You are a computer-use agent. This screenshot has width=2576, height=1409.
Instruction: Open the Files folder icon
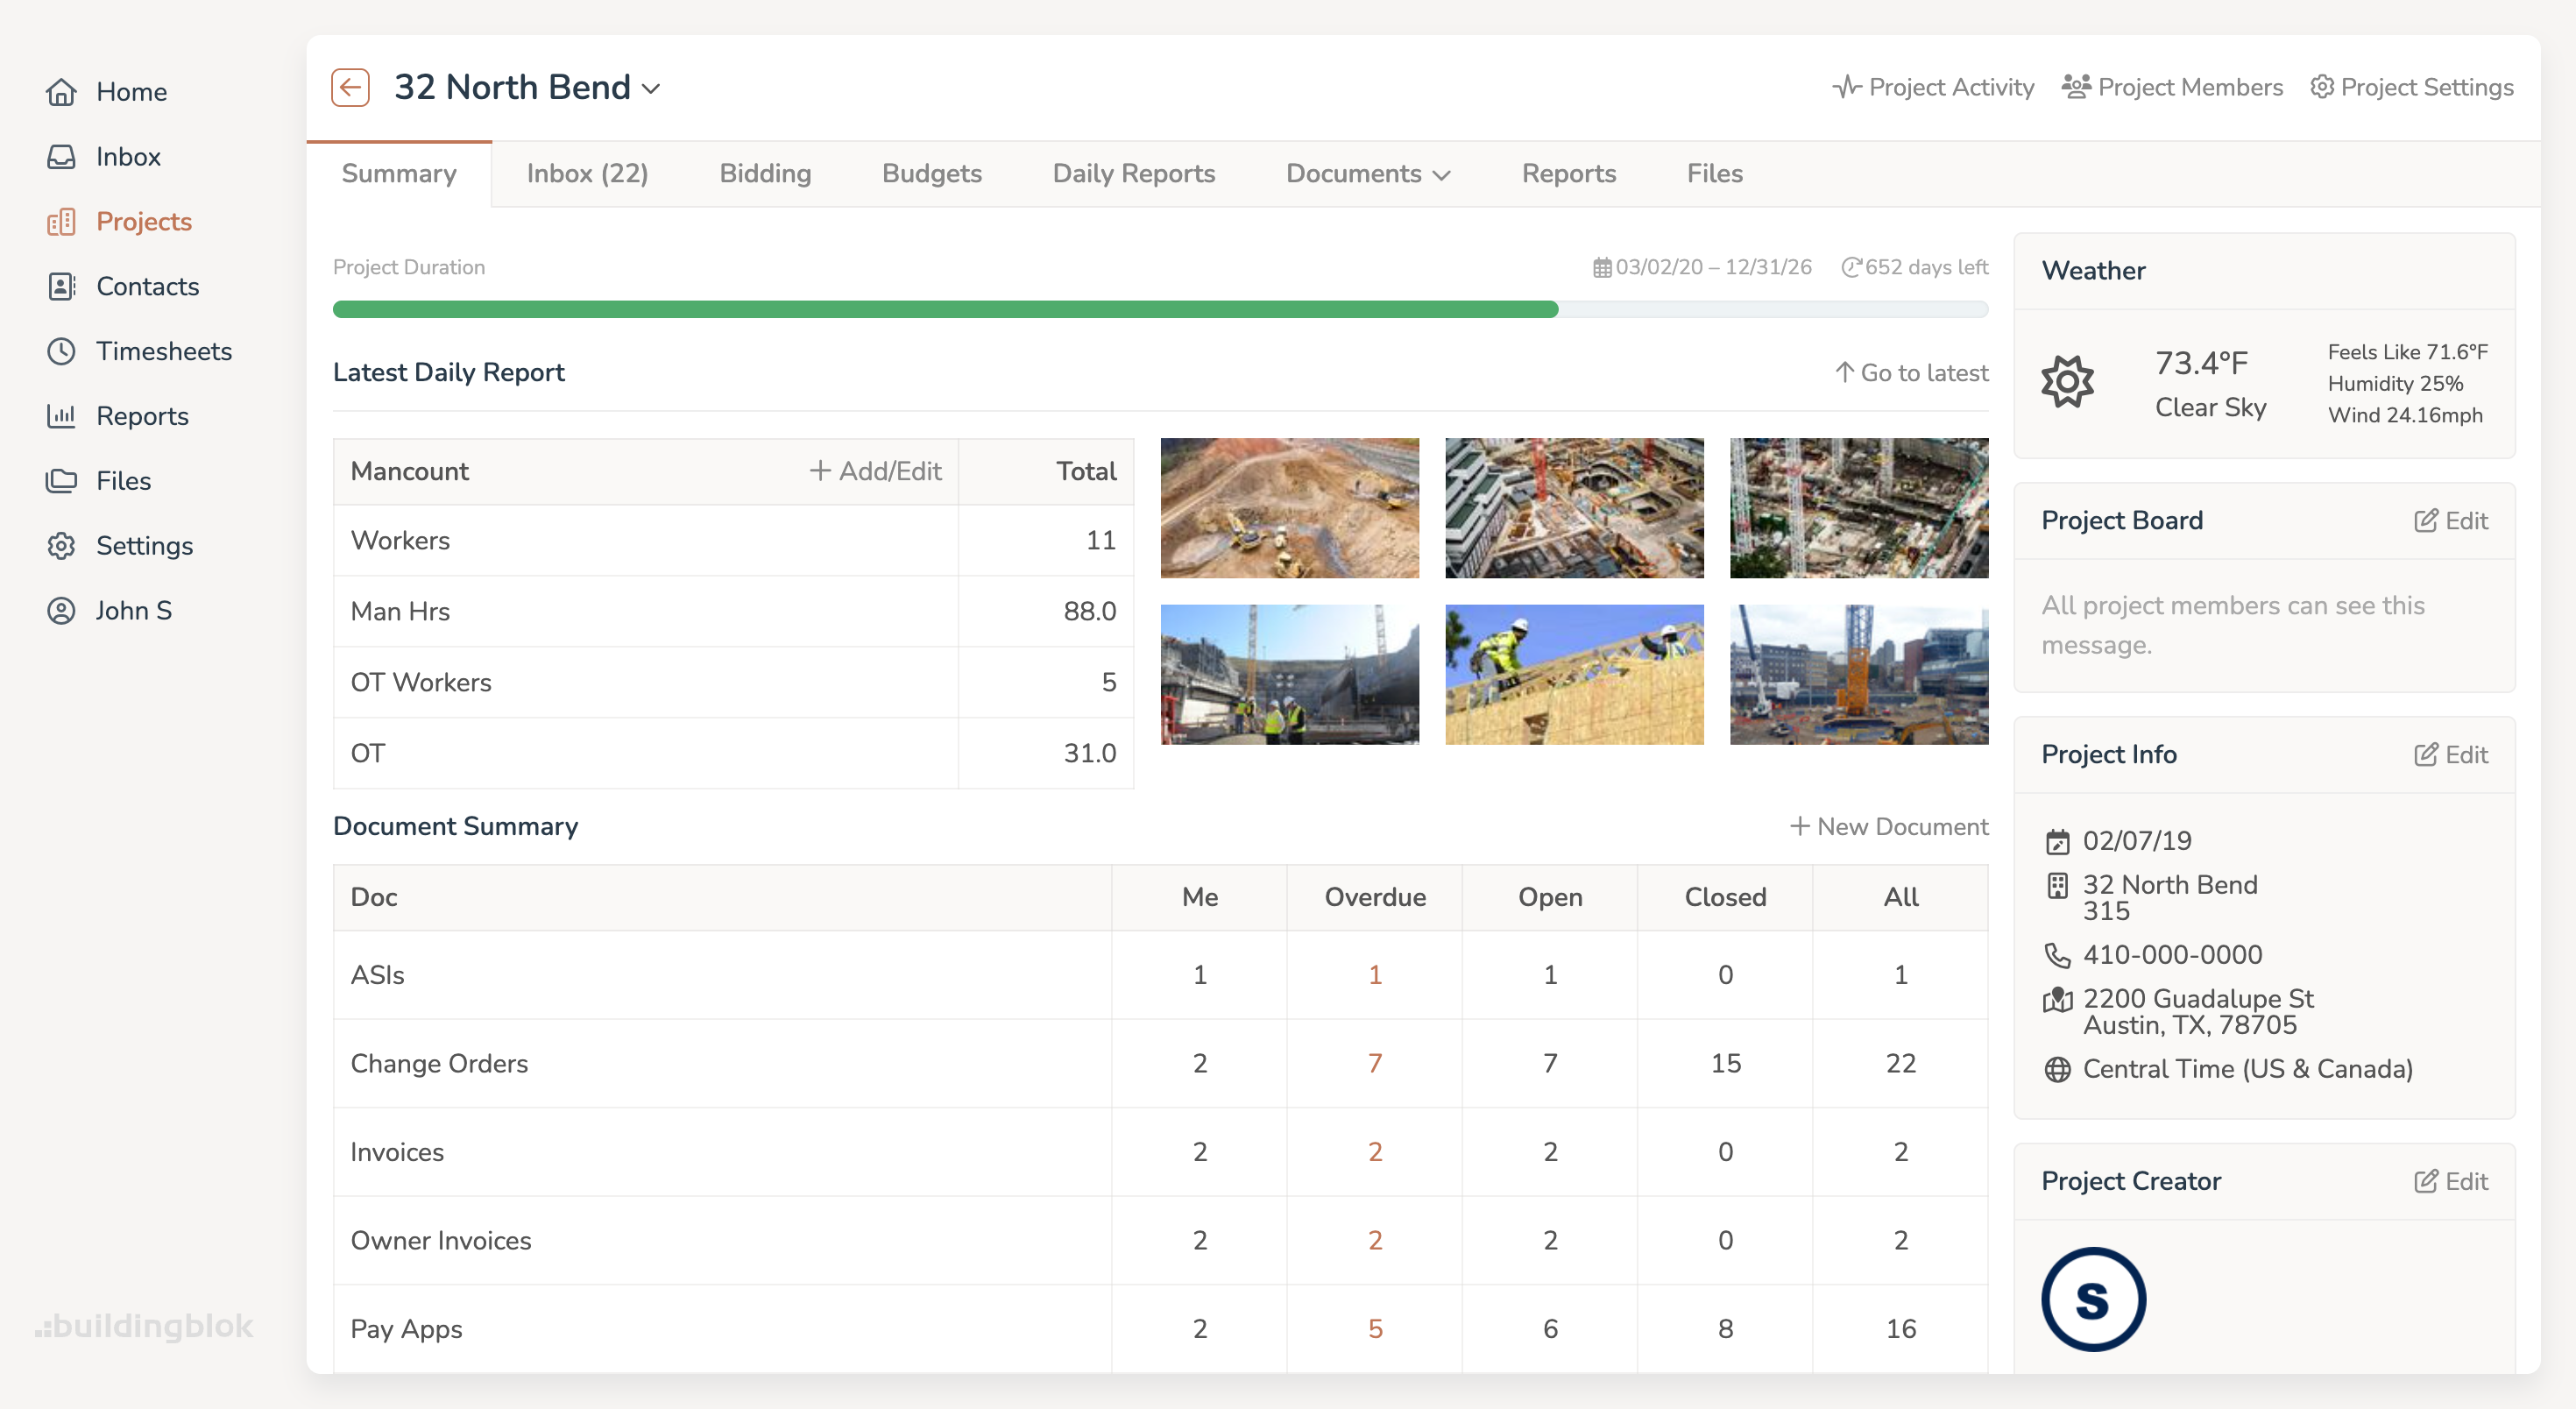(x=62, y=480)
